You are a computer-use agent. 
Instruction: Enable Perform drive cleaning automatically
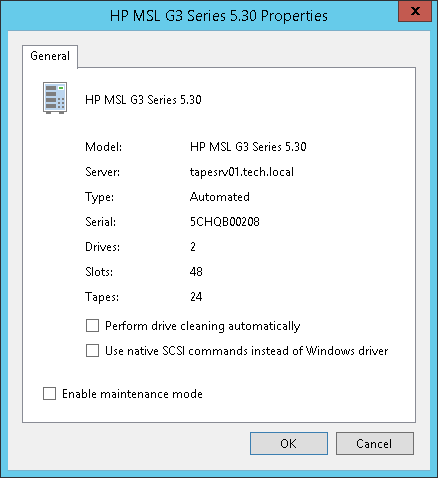(x=92, y=326)
